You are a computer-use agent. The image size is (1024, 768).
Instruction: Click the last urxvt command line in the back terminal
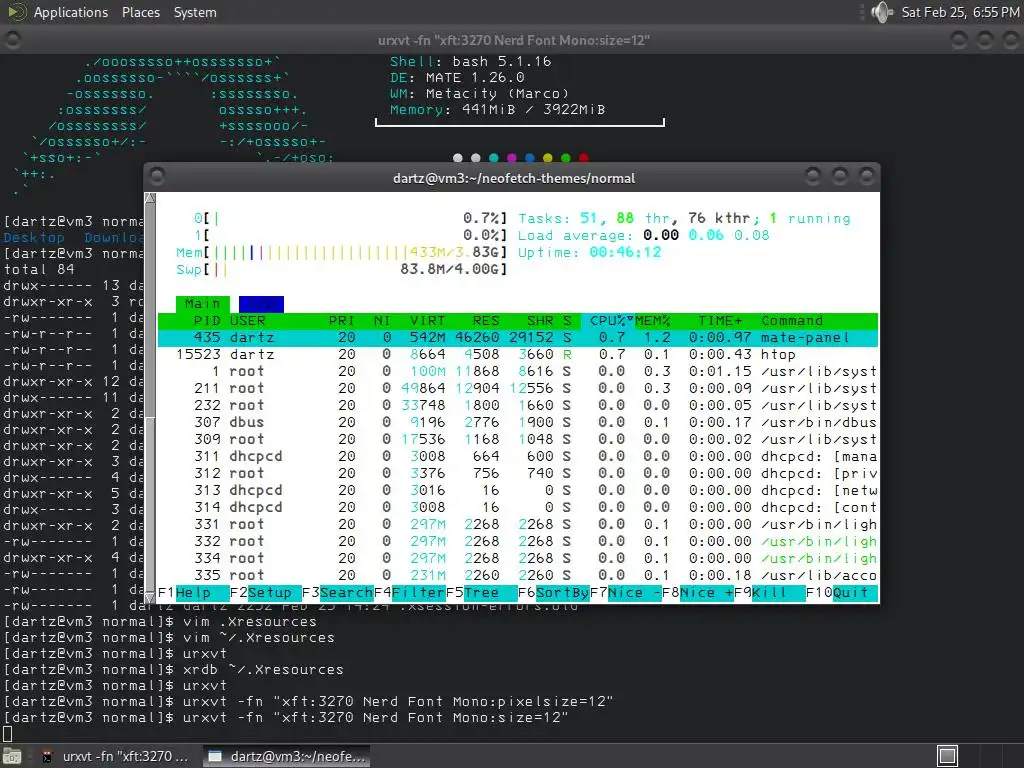(x=286, y=718)
